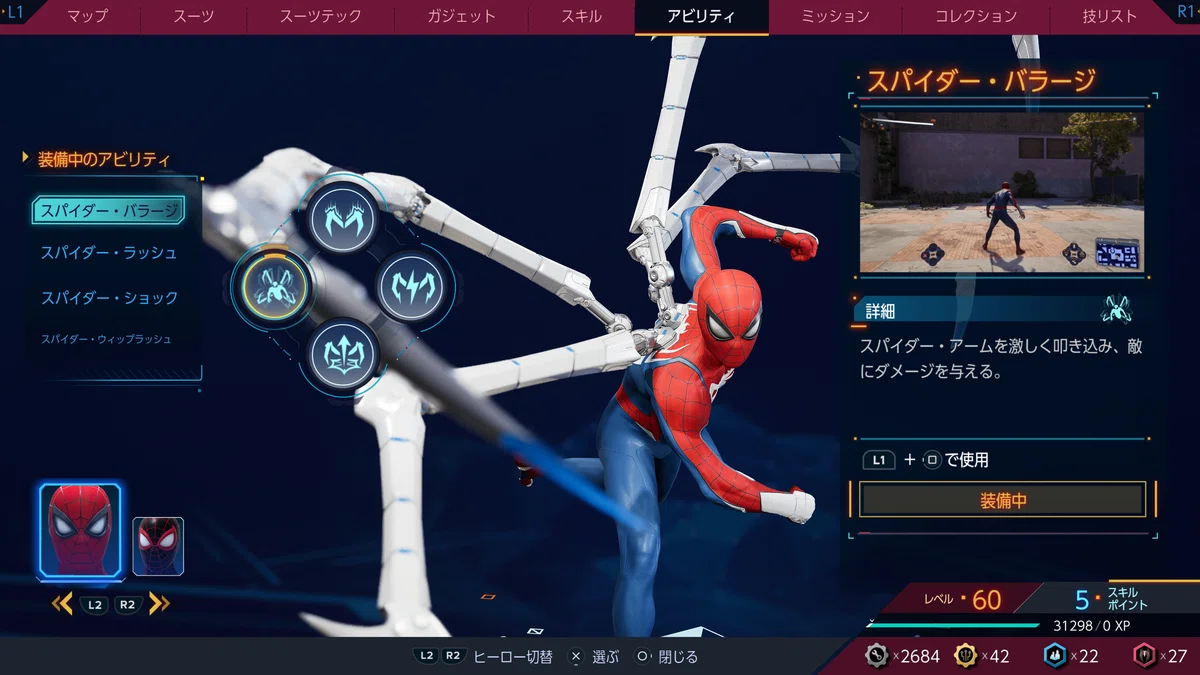Open the ミッション tab
This screenshot has width=1200, height=675.
(835, 17)
